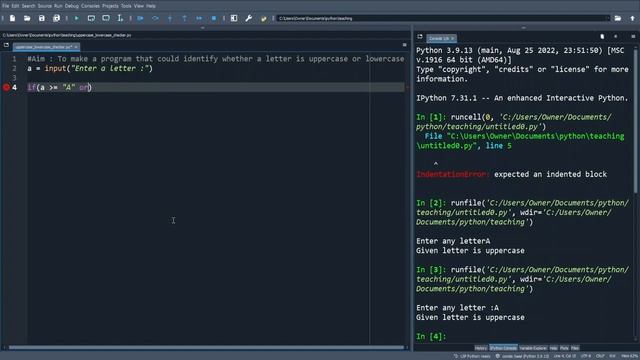
Task: Go up to the parent directory
Action: 632,18
